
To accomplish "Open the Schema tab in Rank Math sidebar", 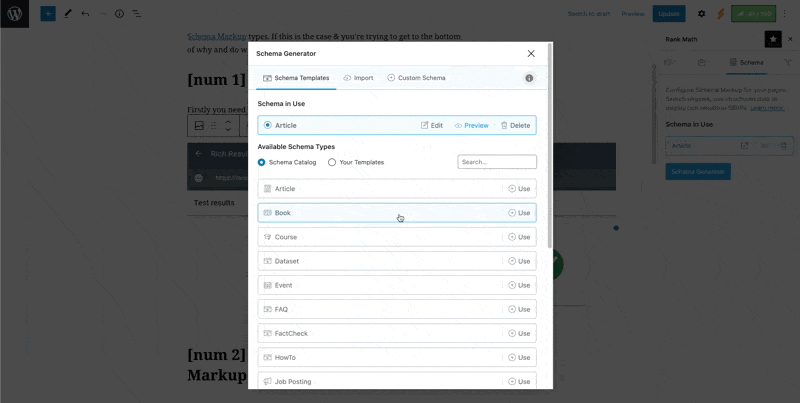I will click(747, 62).
